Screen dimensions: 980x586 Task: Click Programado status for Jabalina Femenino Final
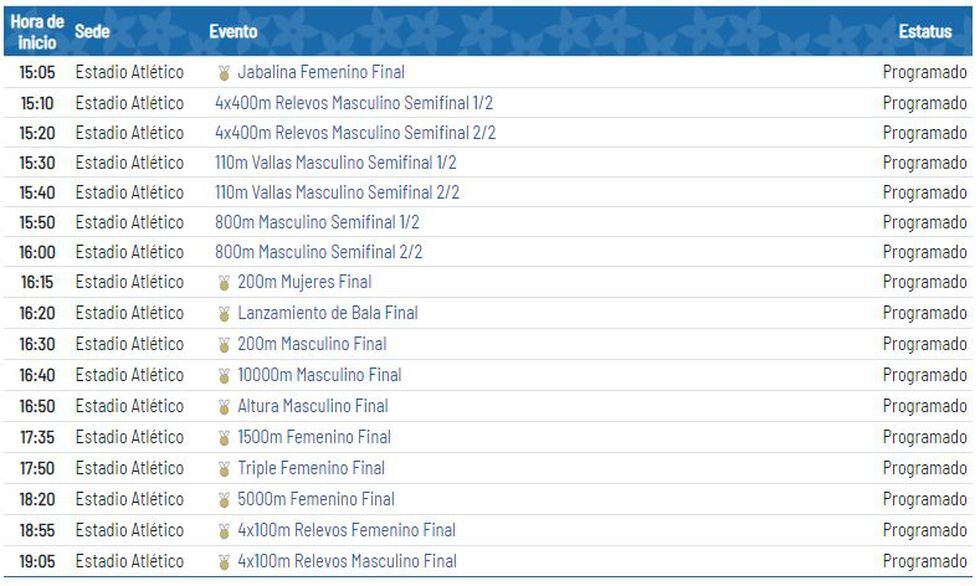[x=925, y=73]
